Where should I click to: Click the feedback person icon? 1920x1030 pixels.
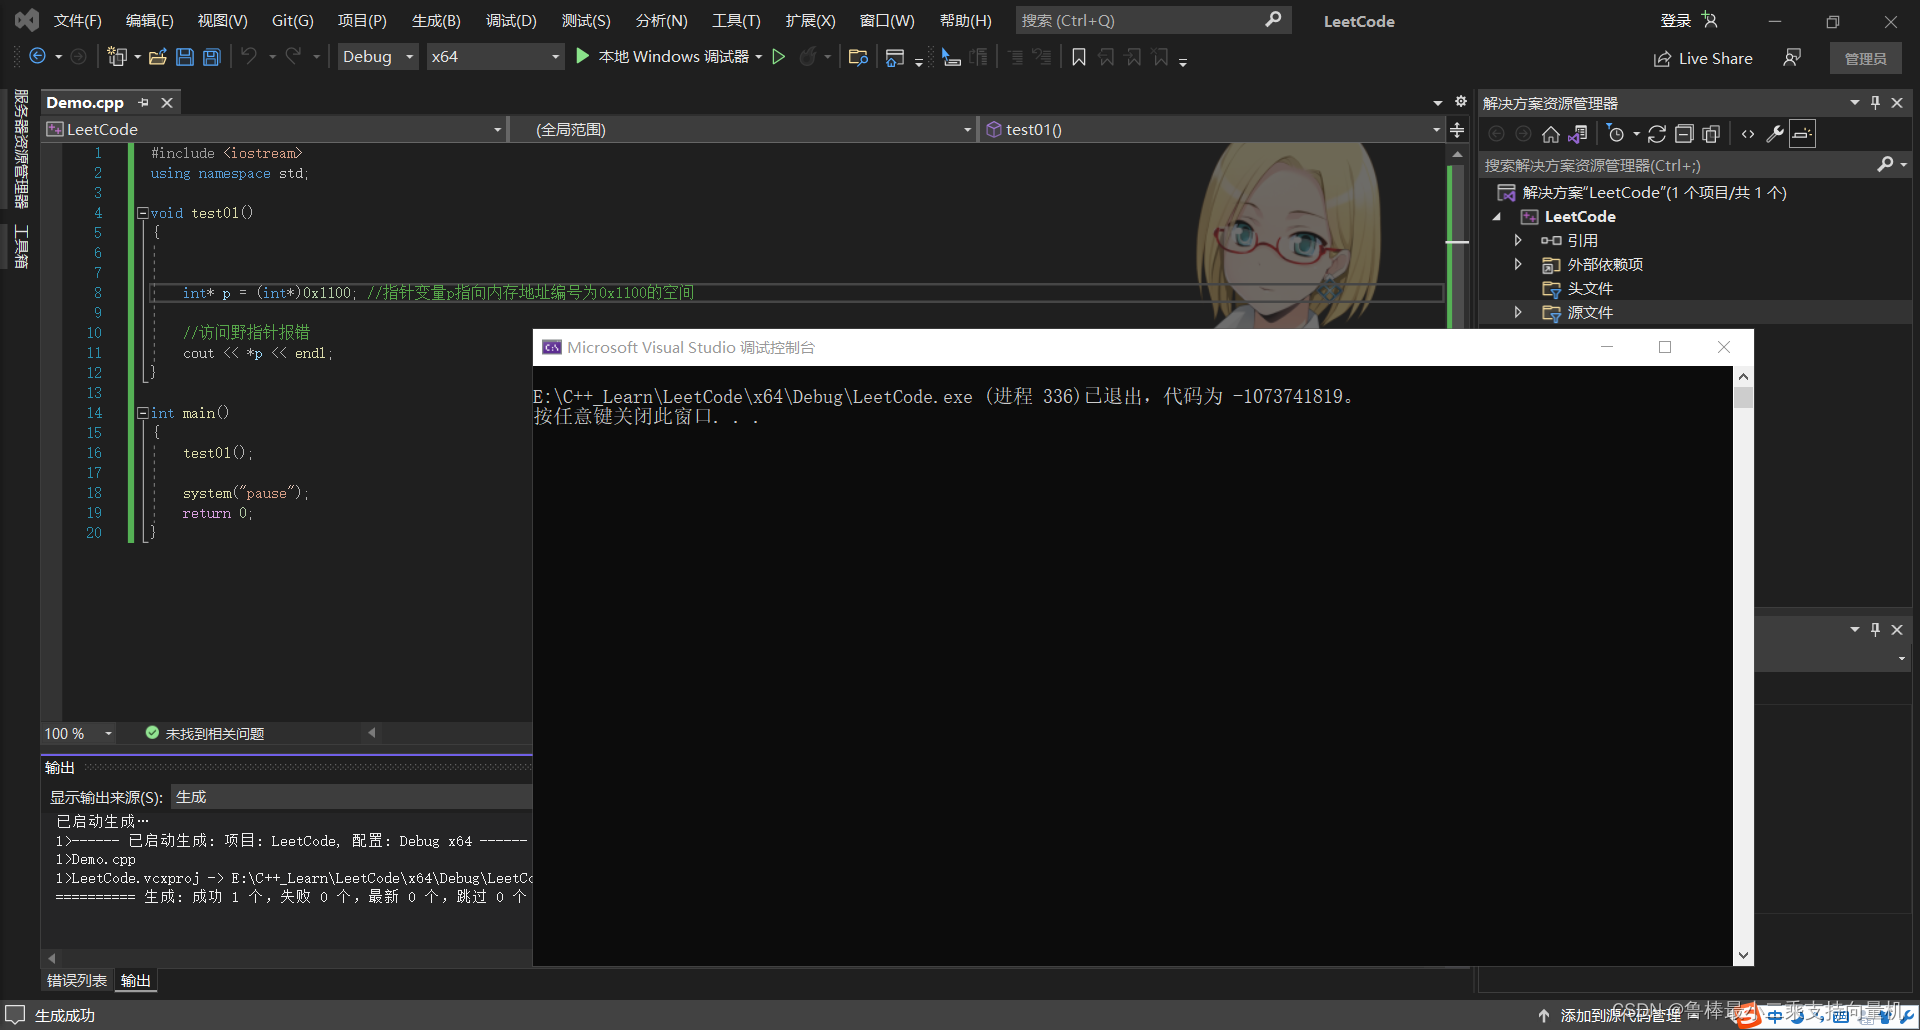click(1792, 58)
